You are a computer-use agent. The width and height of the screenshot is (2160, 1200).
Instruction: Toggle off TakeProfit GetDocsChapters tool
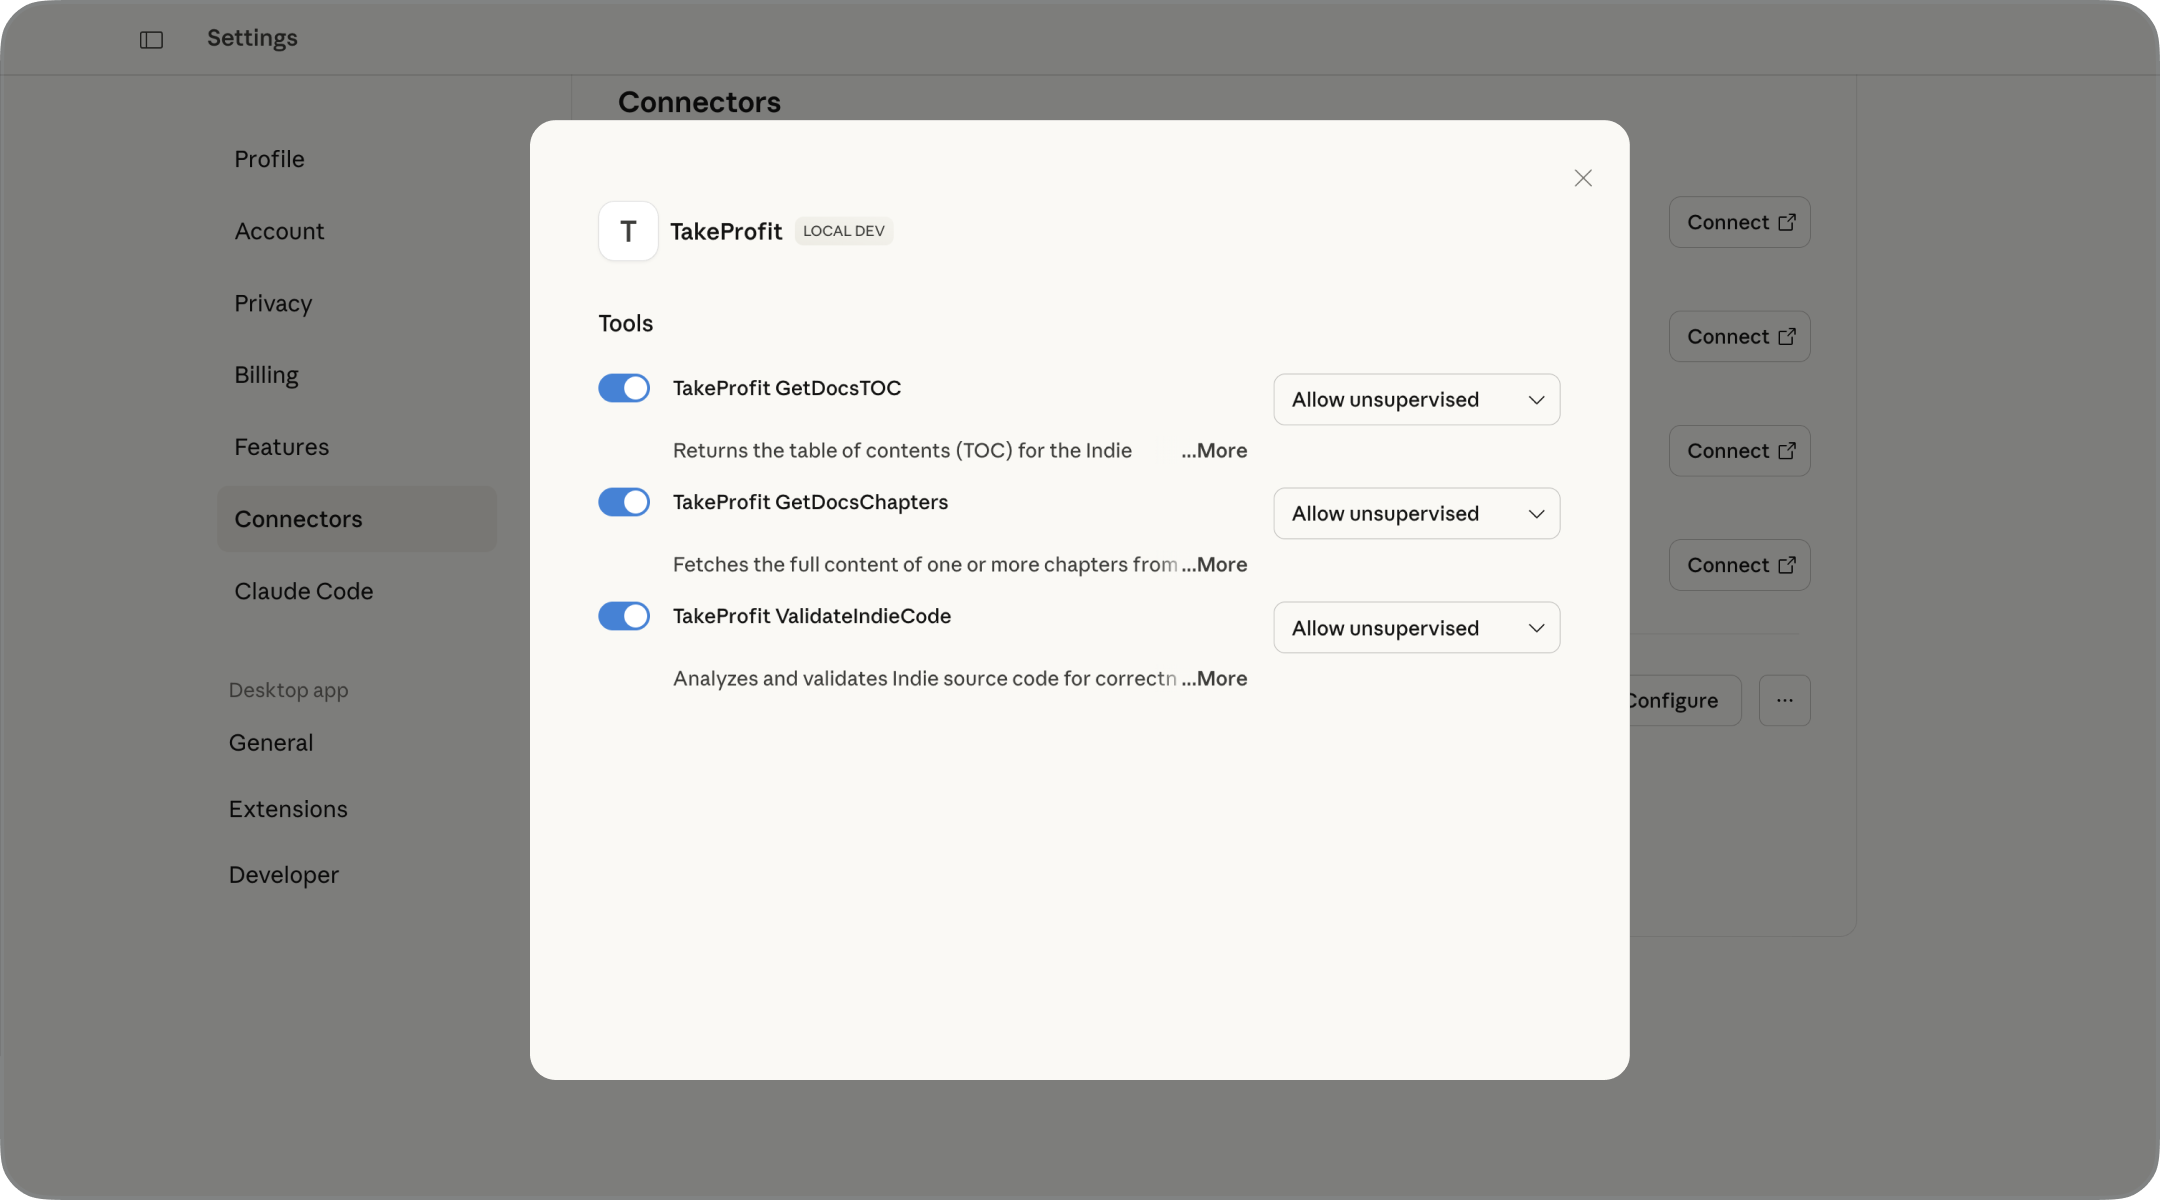click(x=624, y=502)
